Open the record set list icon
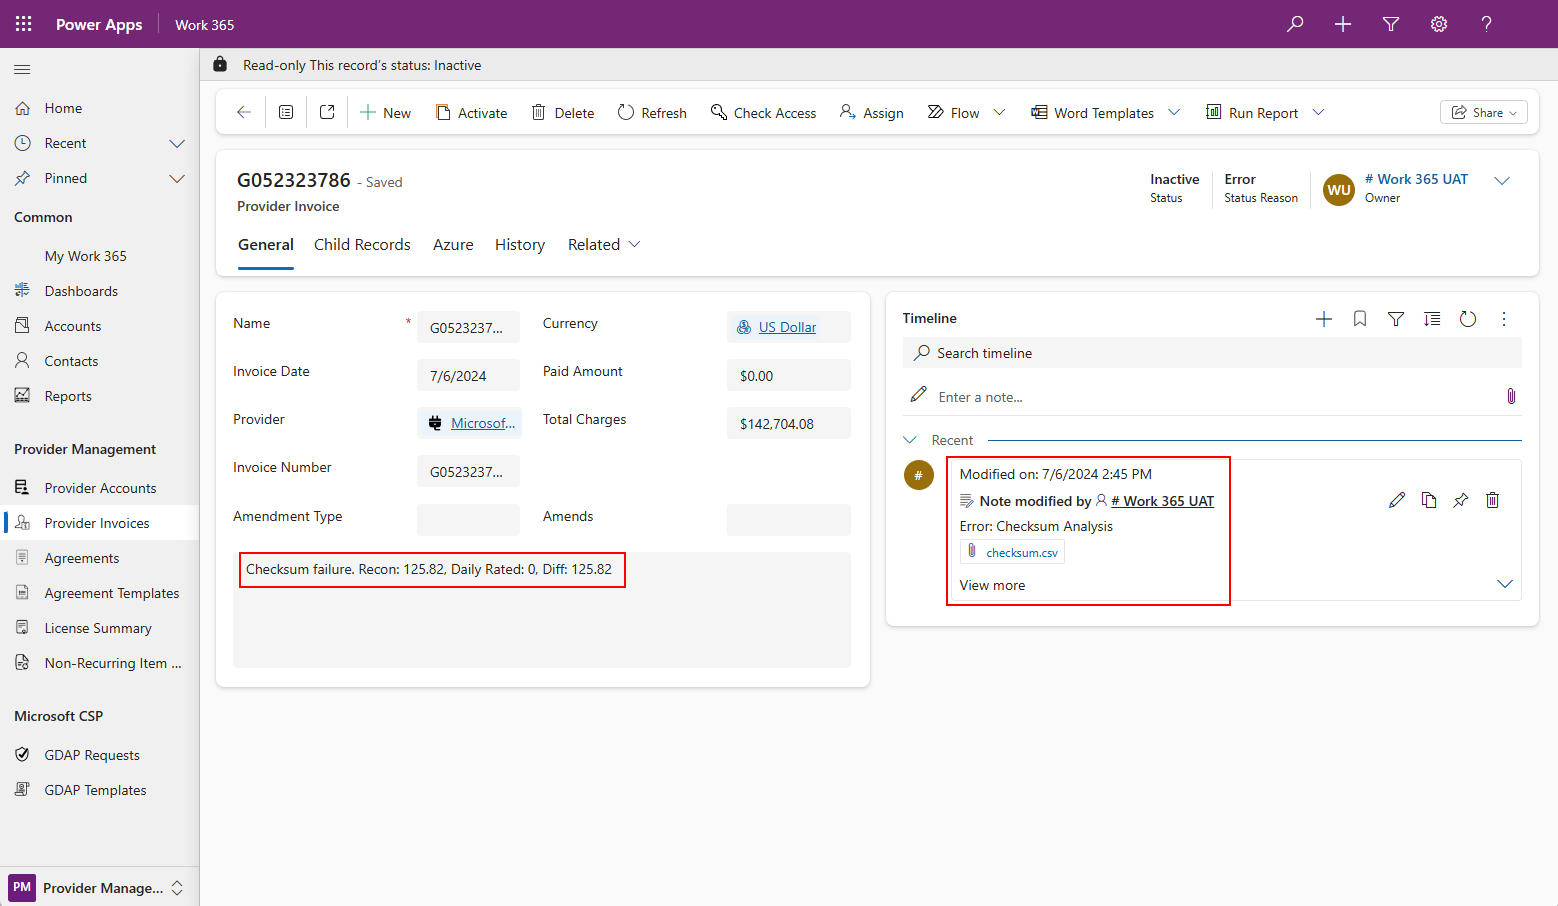Image resolution: width=1558 pixels, height=906 pixels. pyautogui.click(x=286, y=112)
